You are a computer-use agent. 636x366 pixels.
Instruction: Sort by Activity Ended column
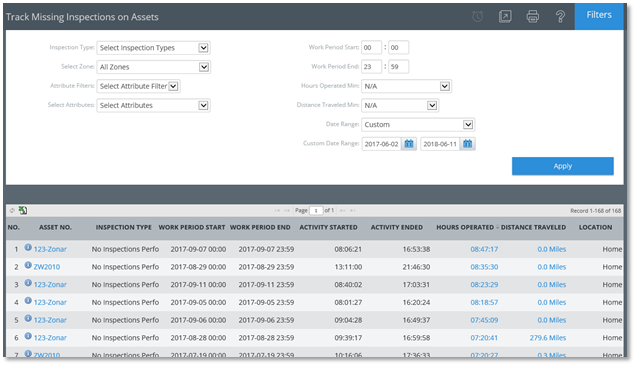coord(396,227)
